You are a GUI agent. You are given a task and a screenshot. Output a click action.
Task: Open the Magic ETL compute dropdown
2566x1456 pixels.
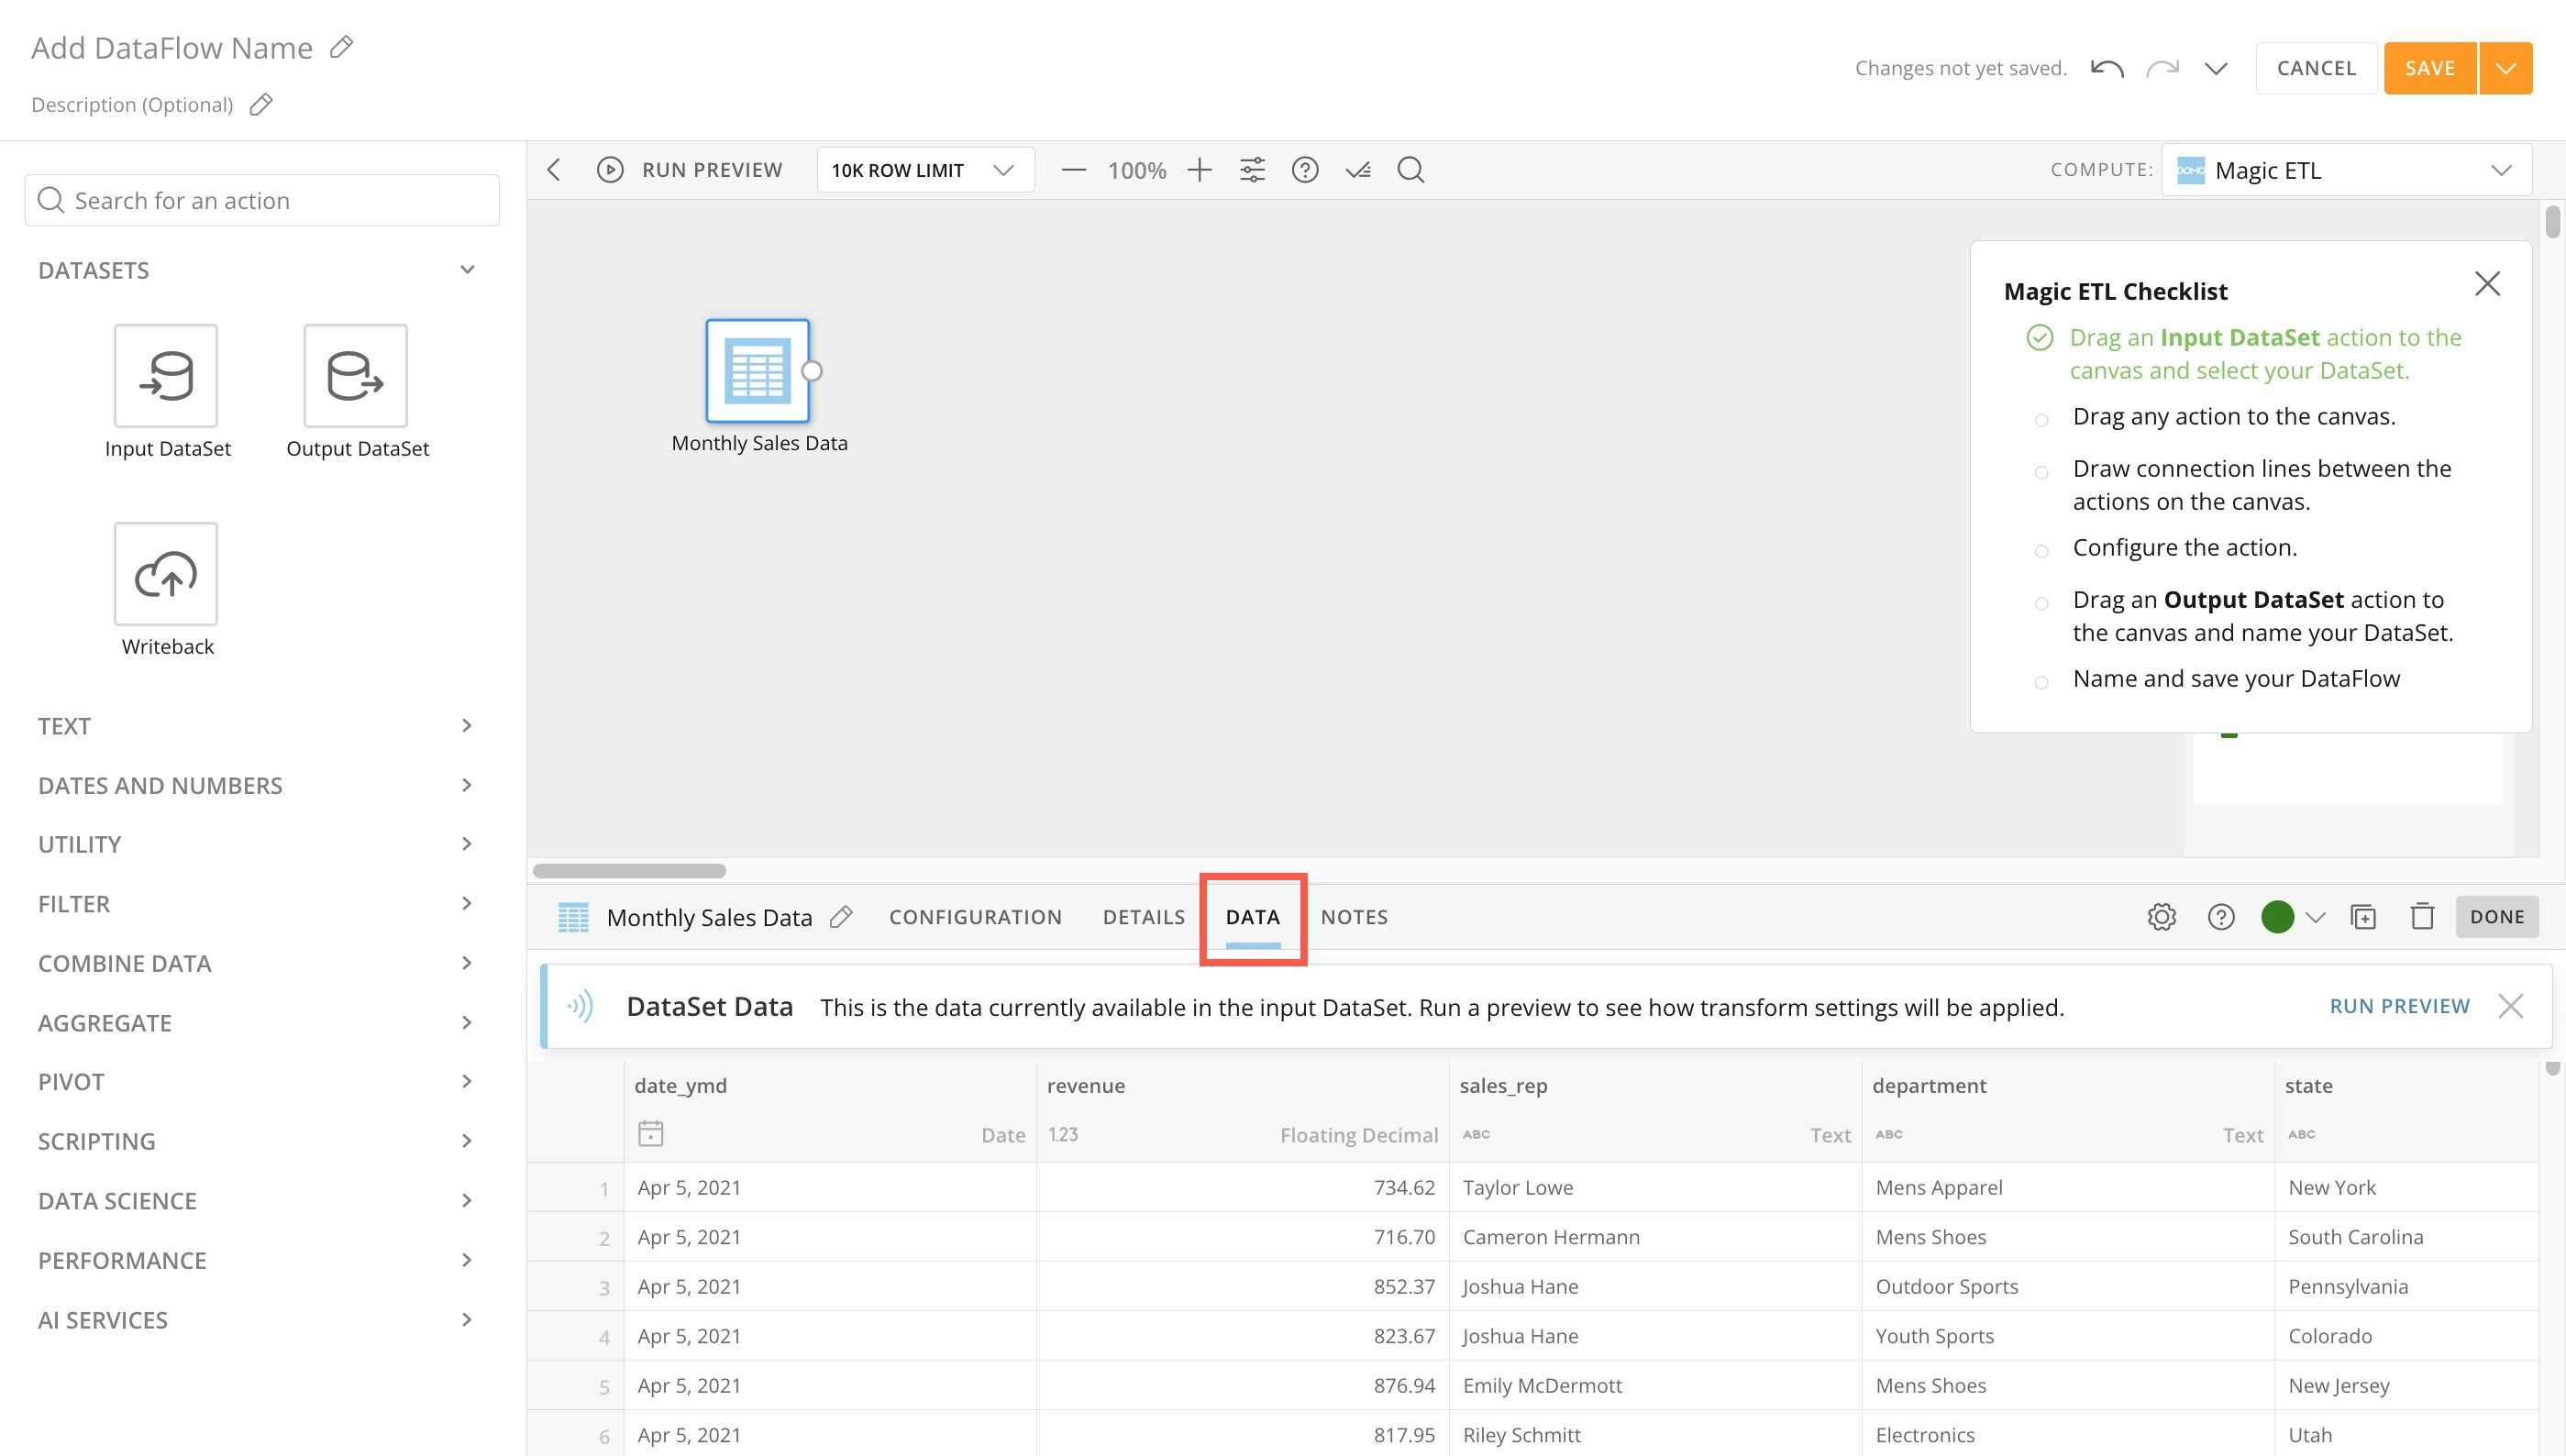point(2346,170)
